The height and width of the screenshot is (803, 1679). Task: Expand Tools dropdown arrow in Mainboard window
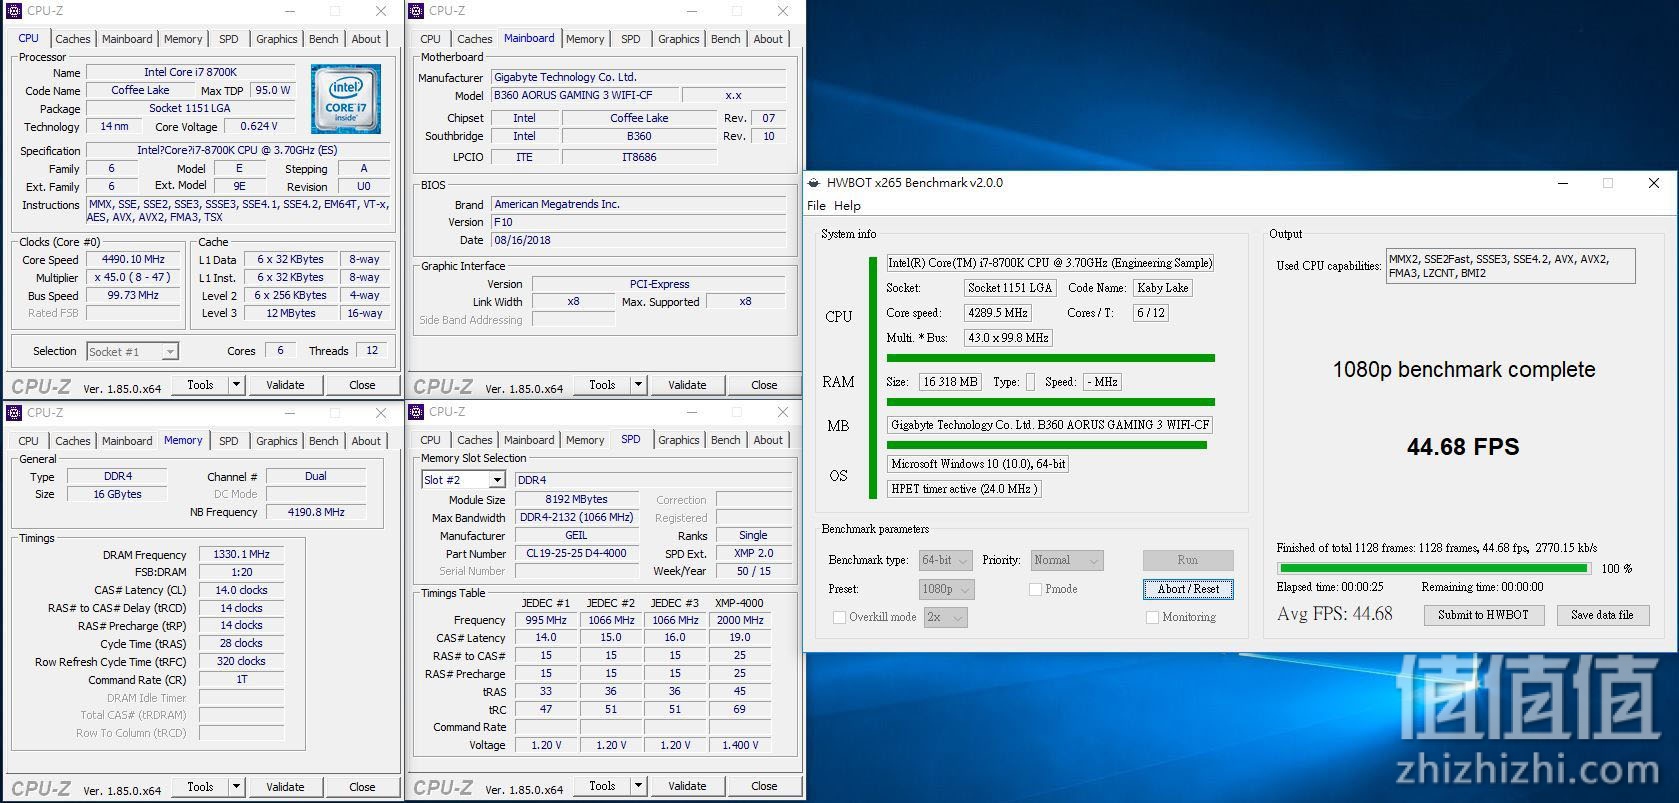tap(639, 385)
